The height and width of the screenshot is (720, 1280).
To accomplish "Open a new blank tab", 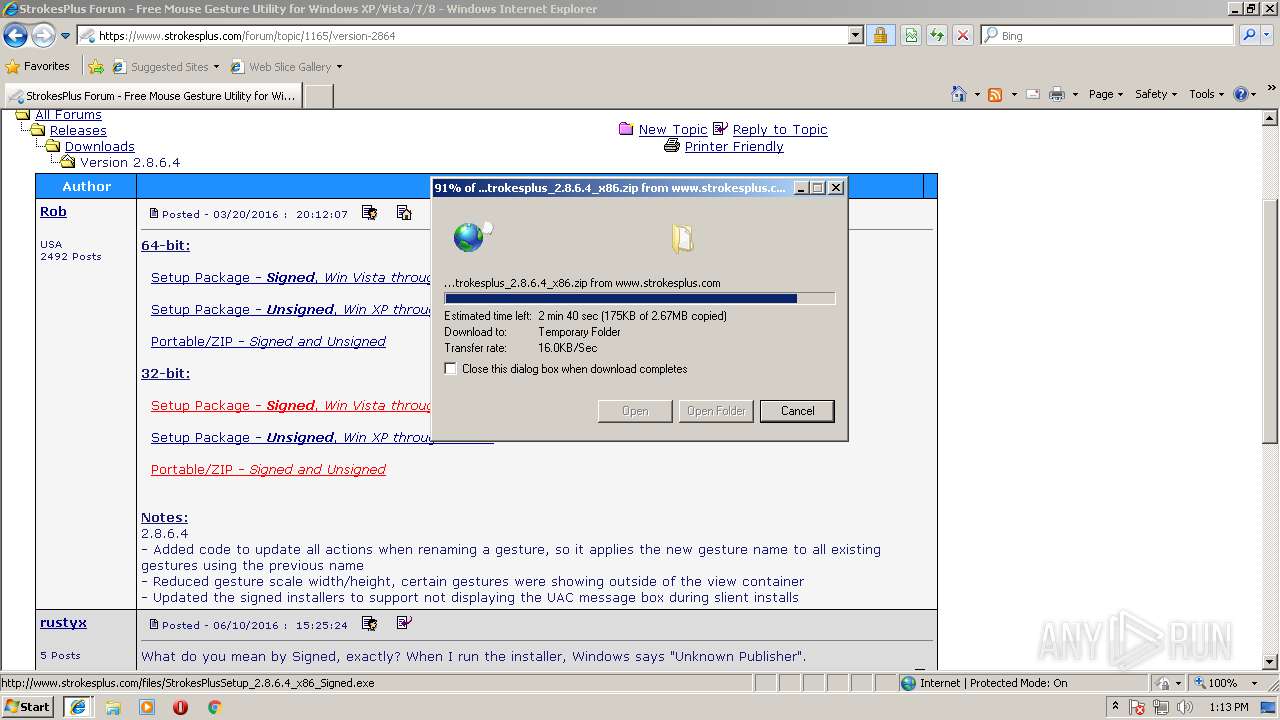I will pos(318,96).
